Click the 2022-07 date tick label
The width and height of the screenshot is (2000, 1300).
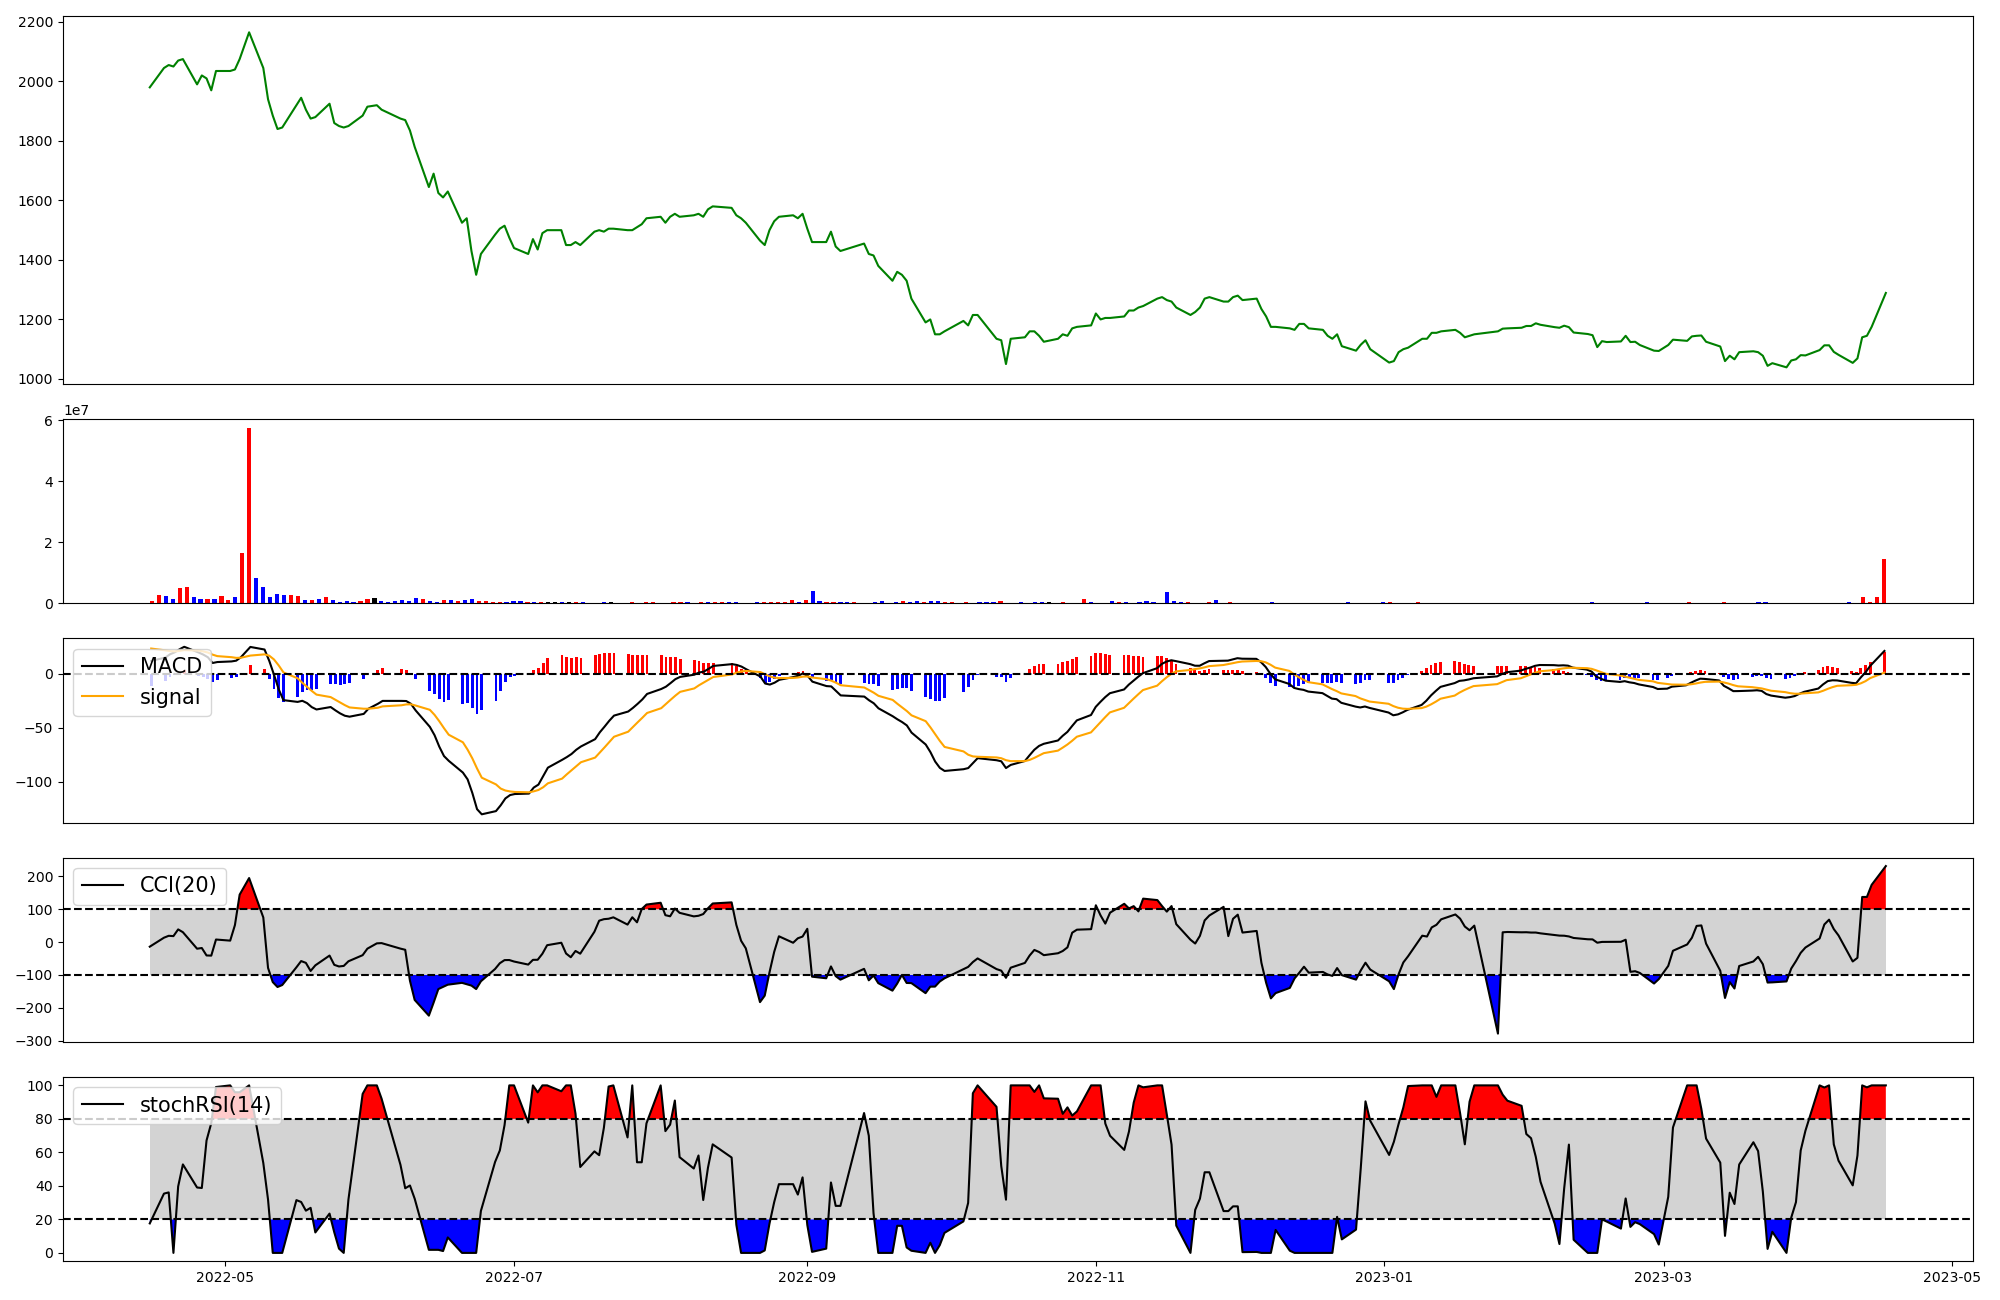(x=514, y=1277)
